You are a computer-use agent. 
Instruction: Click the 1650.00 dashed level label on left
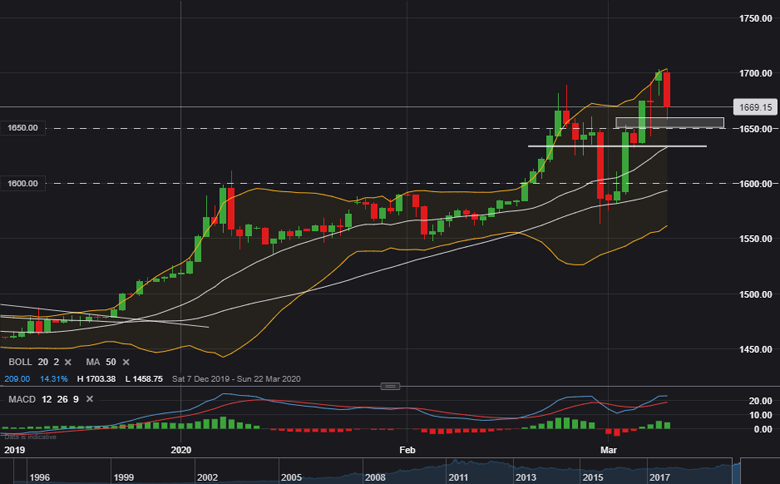pos(20,128)
